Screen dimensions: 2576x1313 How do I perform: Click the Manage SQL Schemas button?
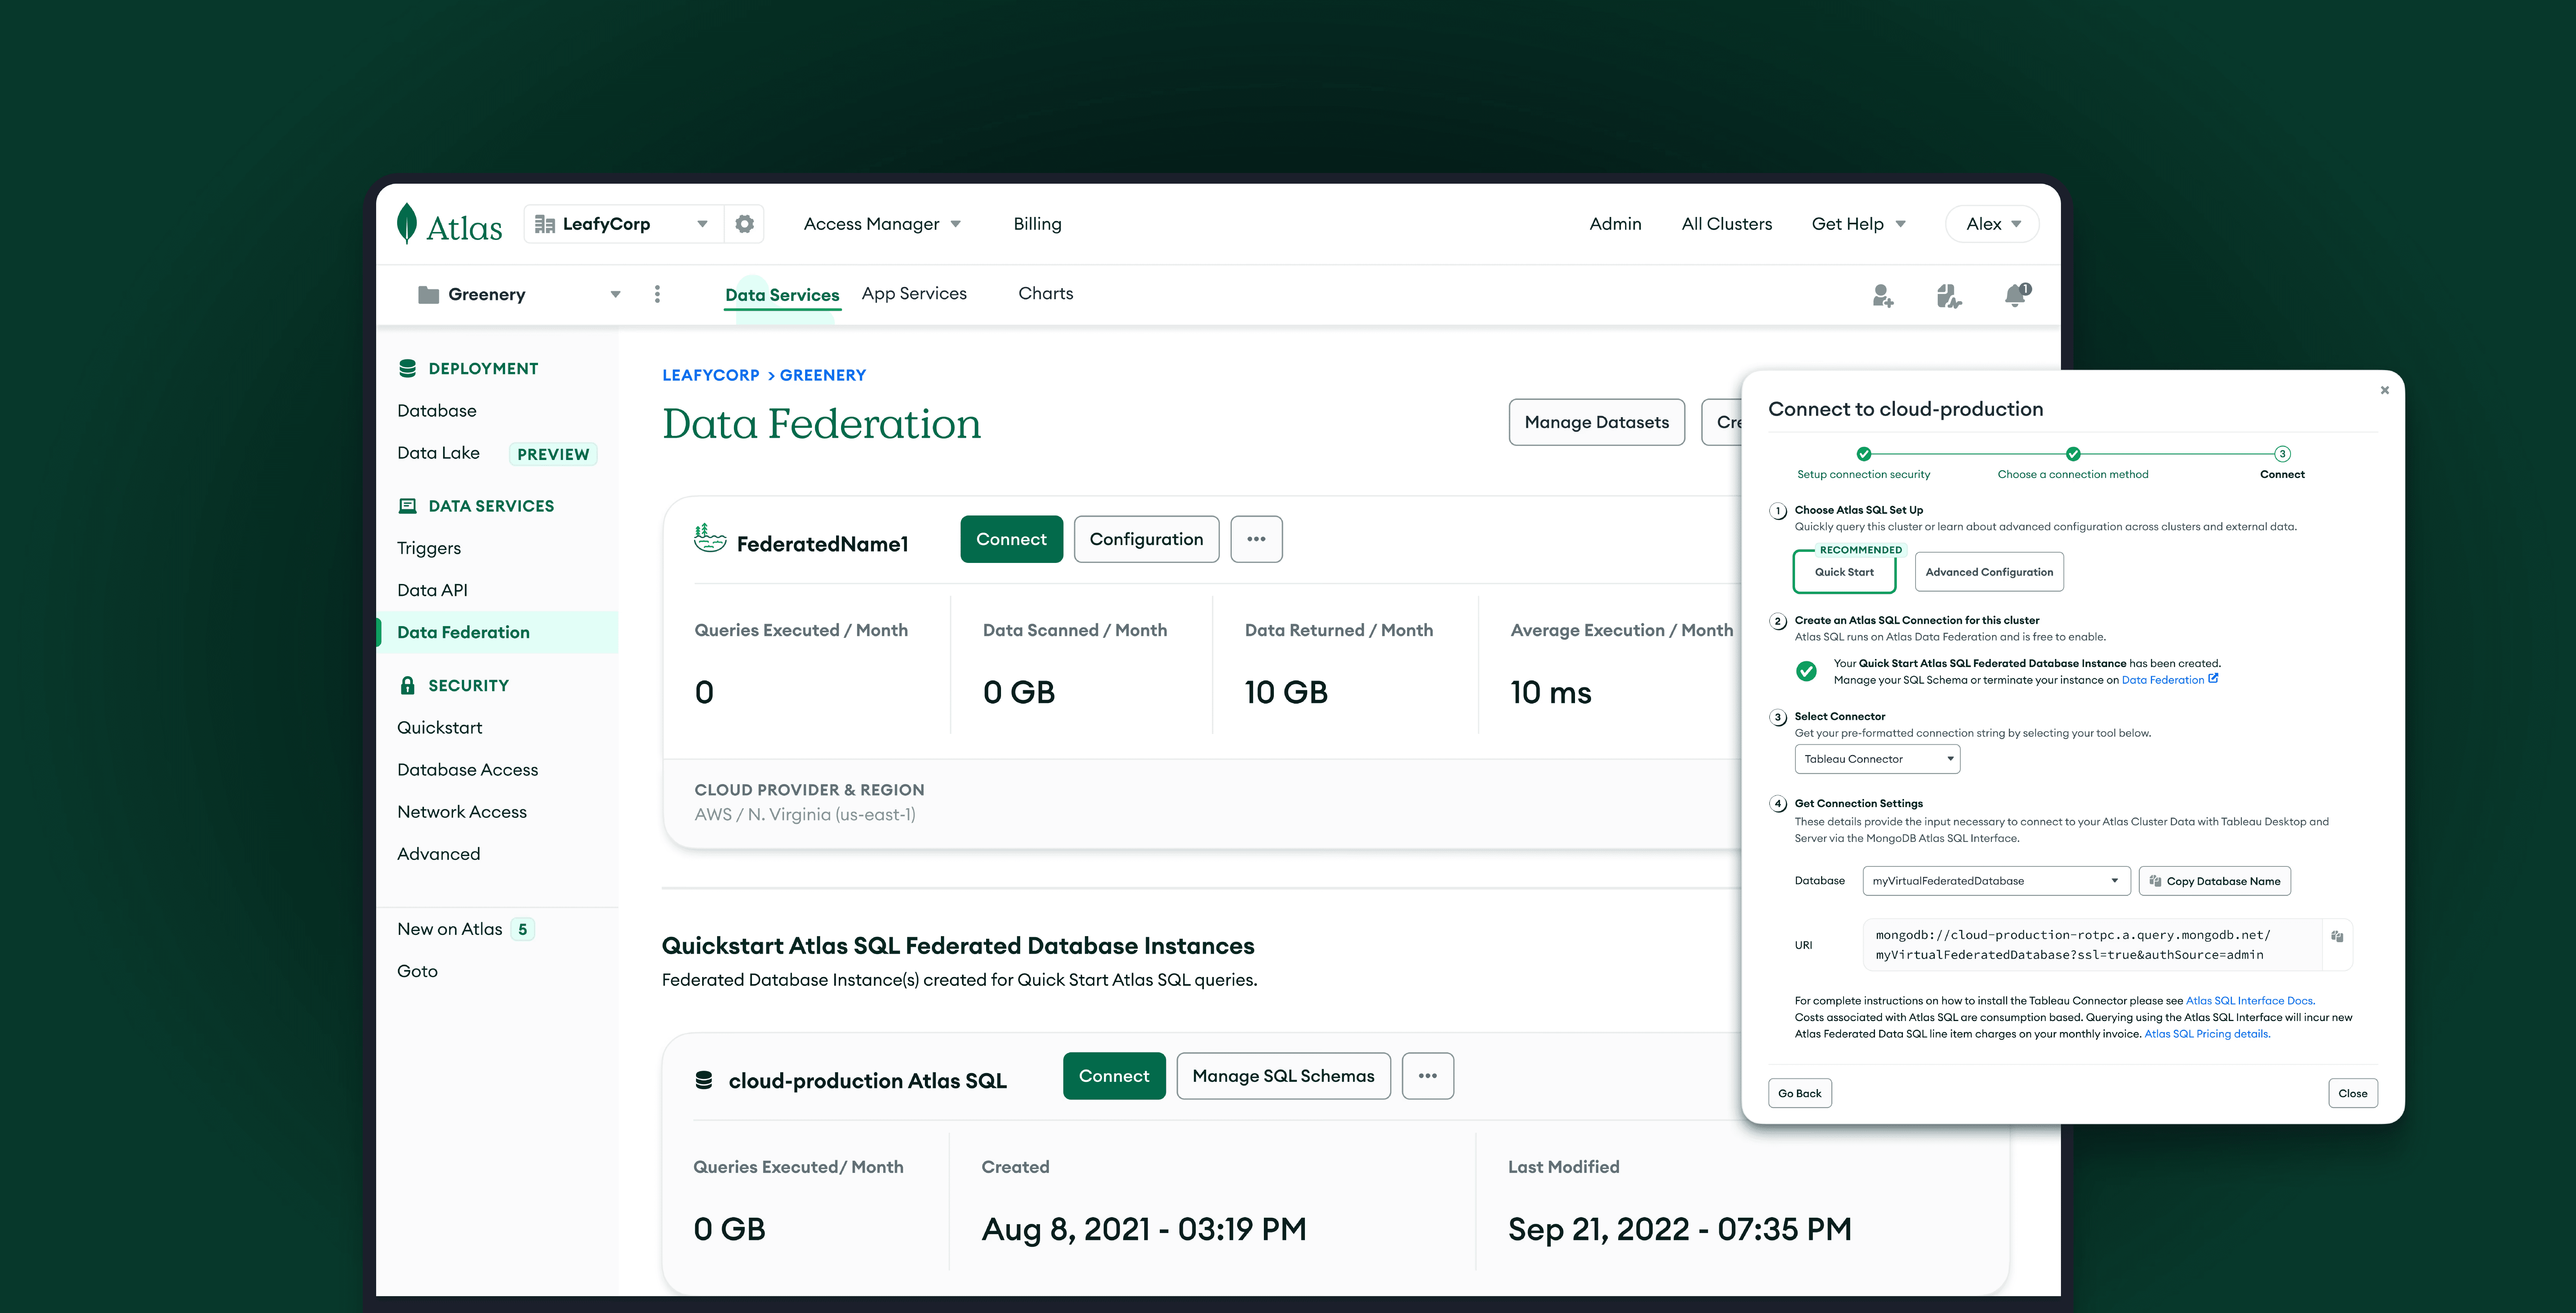click(1283, 1076)
